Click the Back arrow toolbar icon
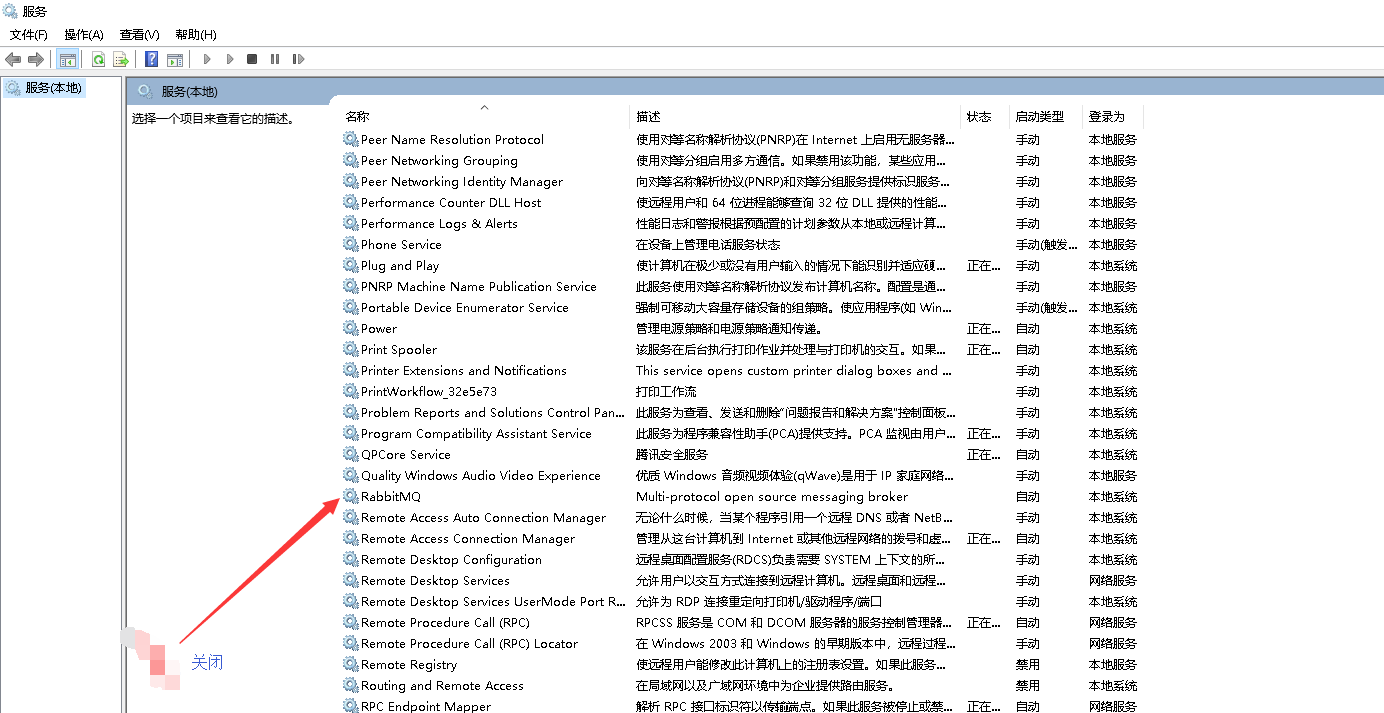The width and height of the screenshot is (1384, 713). [13, 59]
